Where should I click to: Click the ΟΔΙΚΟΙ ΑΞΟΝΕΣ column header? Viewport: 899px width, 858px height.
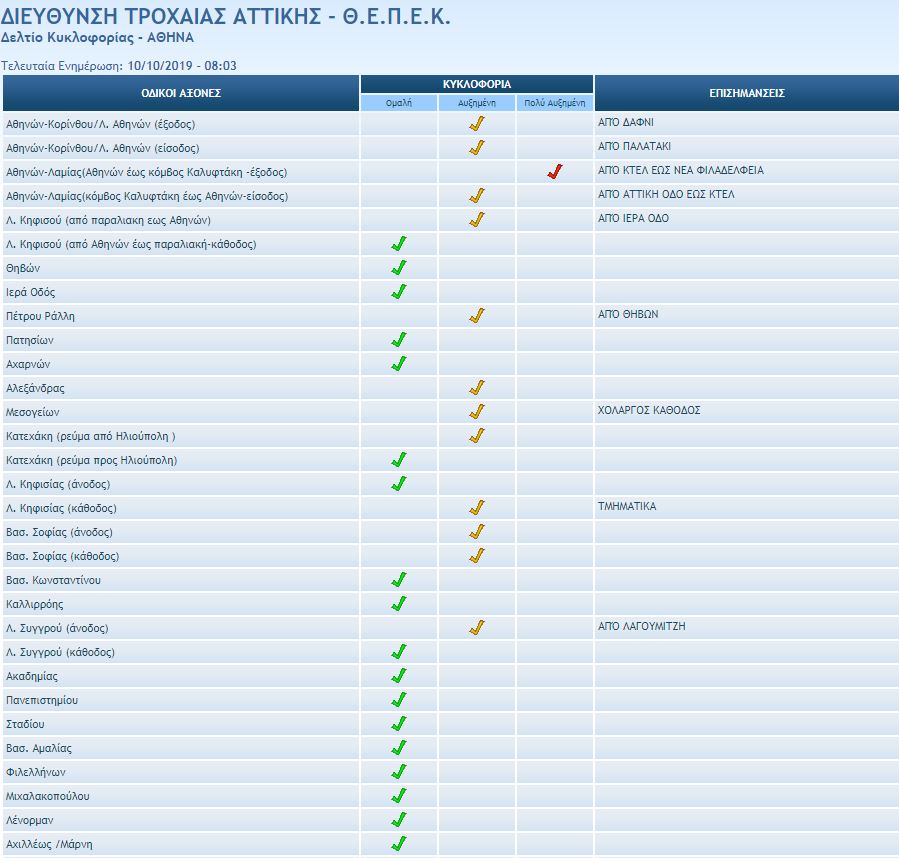point(181,93)
